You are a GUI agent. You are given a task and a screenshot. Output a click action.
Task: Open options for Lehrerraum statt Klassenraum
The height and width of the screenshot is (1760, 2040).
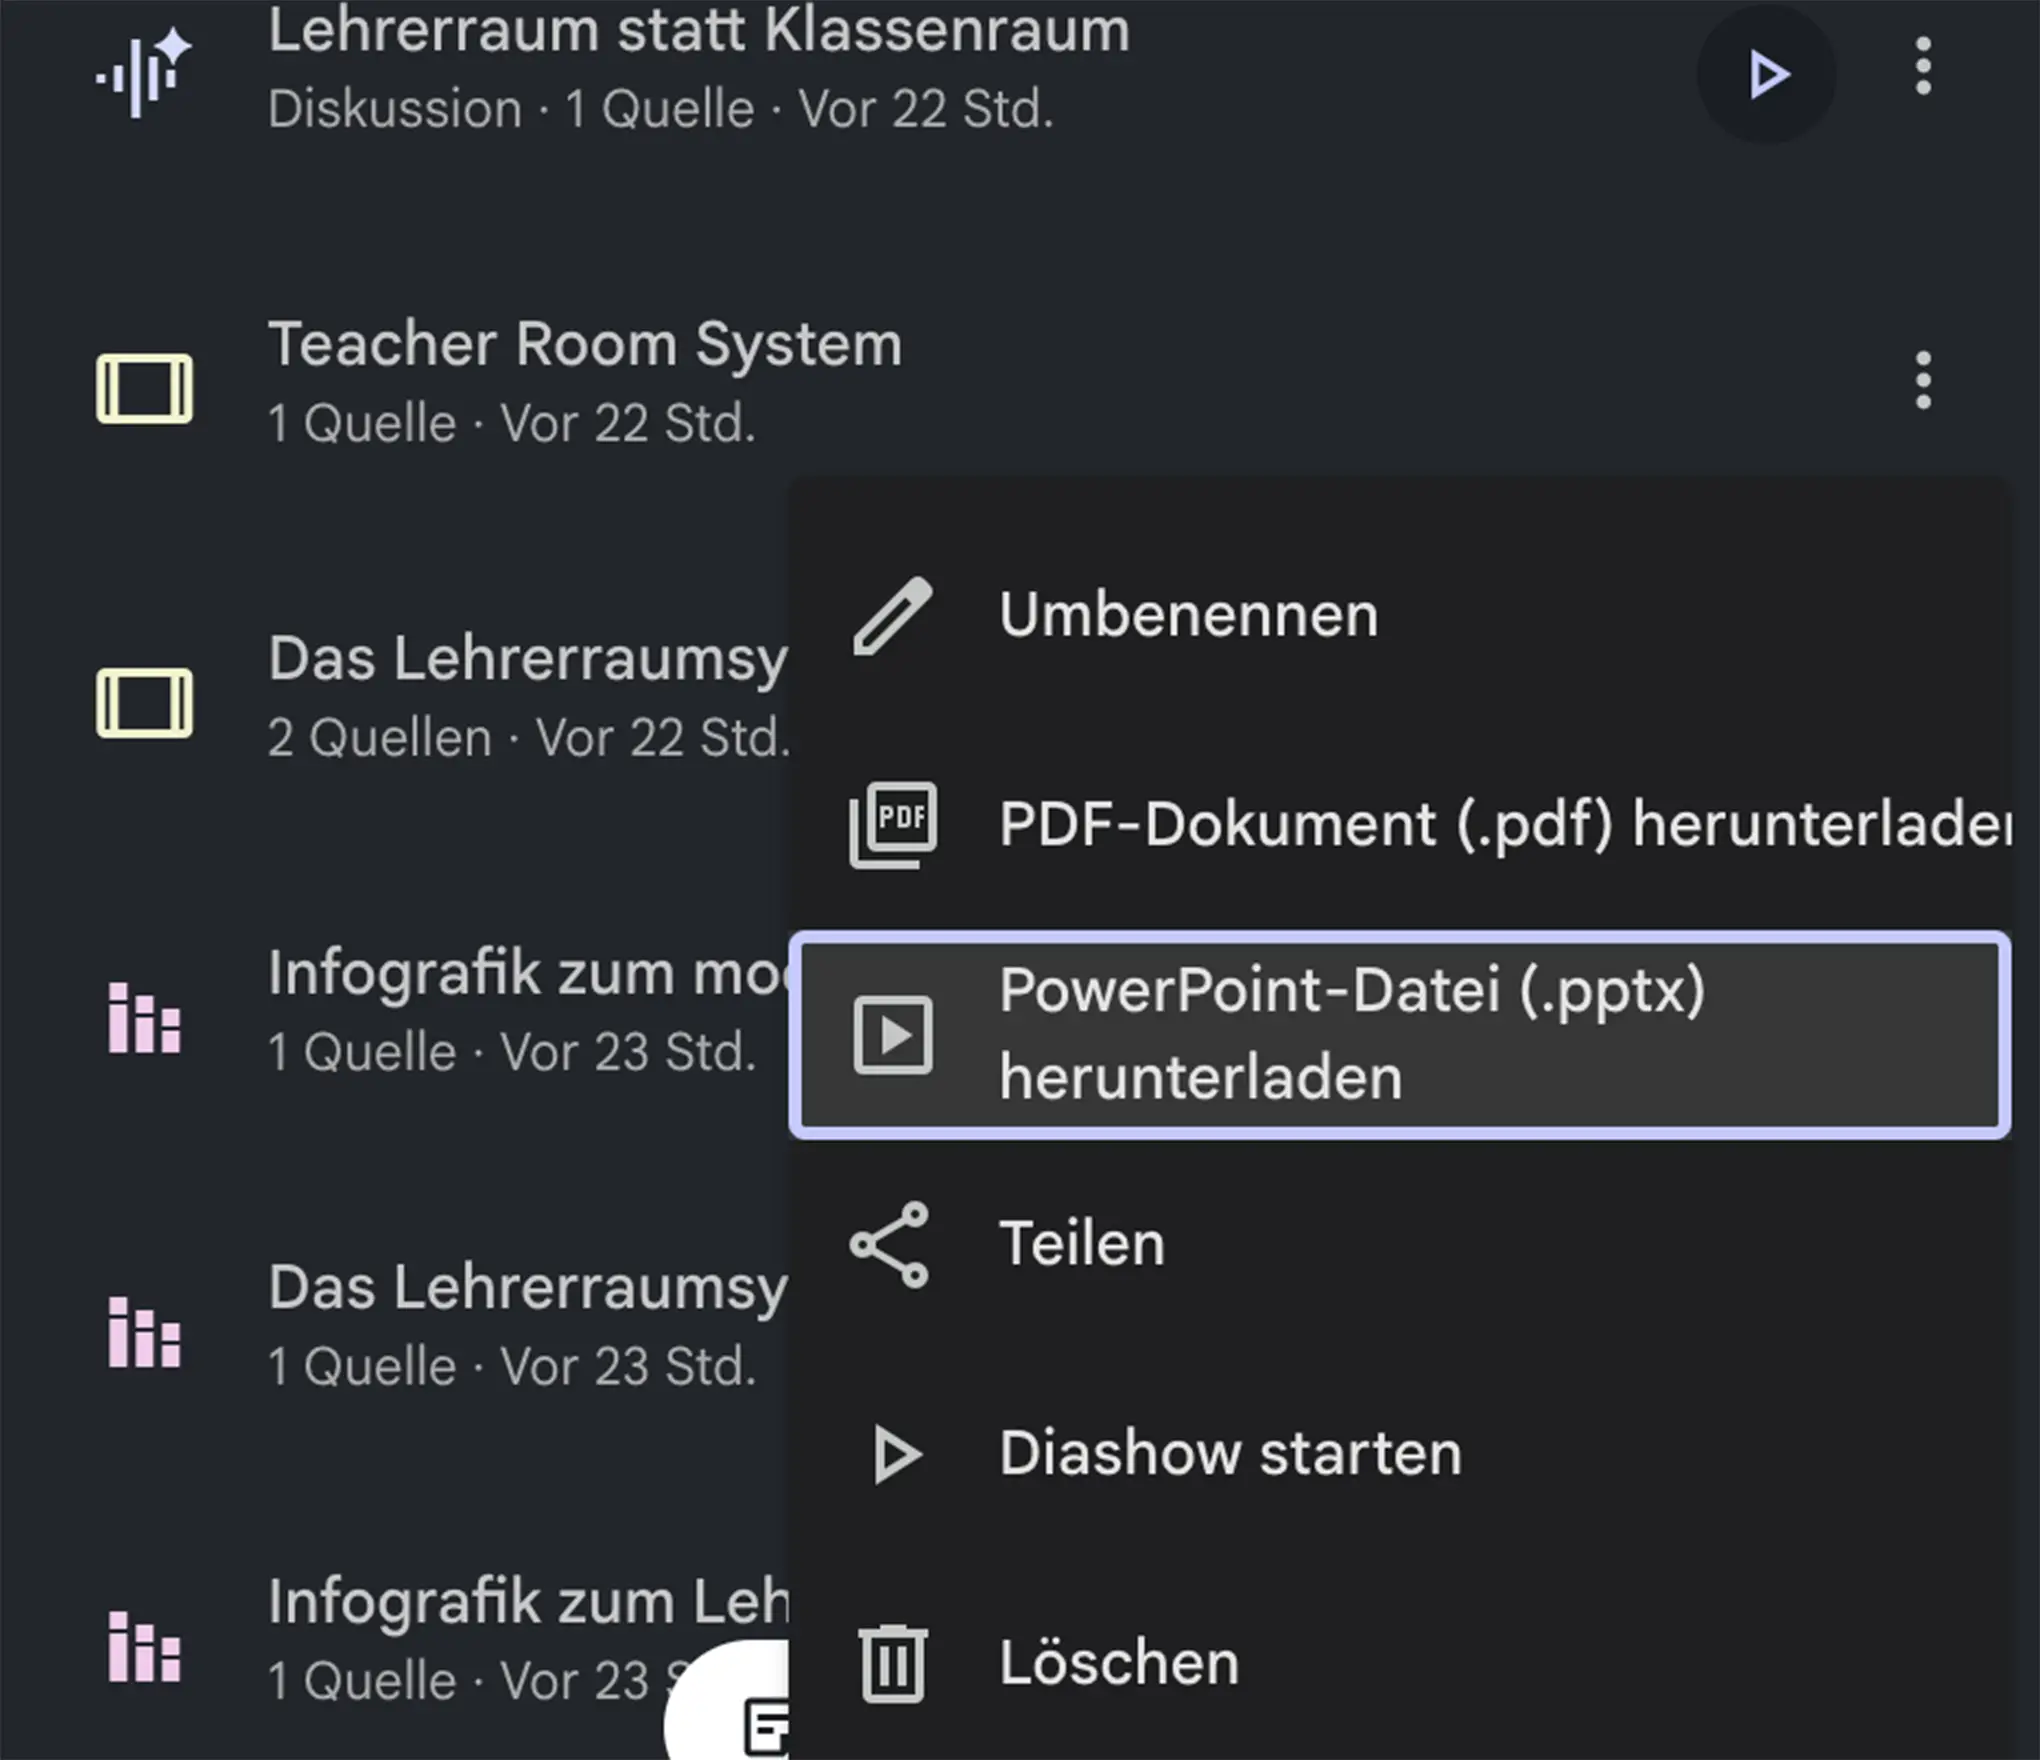click(1922, 67)
